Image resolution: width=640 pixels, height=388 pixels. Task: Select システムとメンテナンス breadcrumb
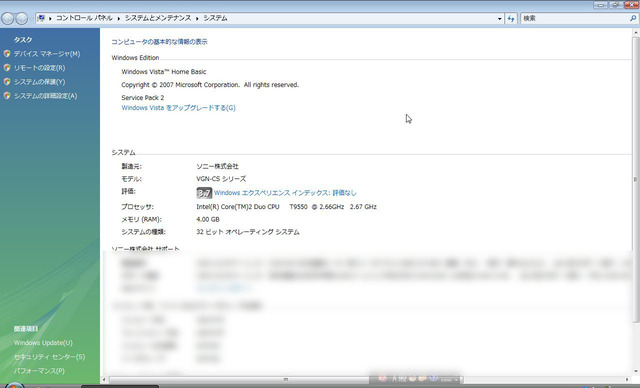pyautogui.click(x=158, y=18)
